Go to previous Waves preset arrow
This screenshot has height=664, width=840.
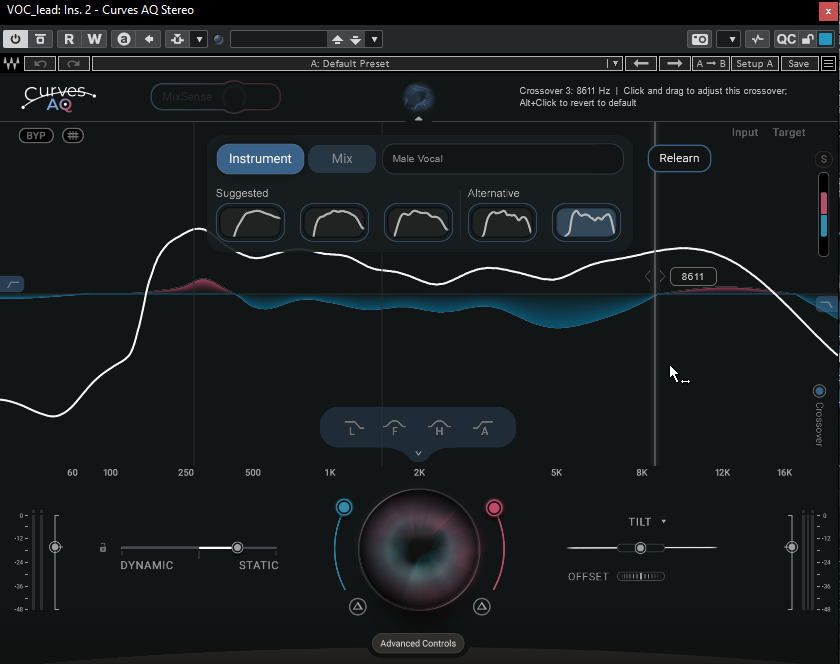tap(641, 63)
